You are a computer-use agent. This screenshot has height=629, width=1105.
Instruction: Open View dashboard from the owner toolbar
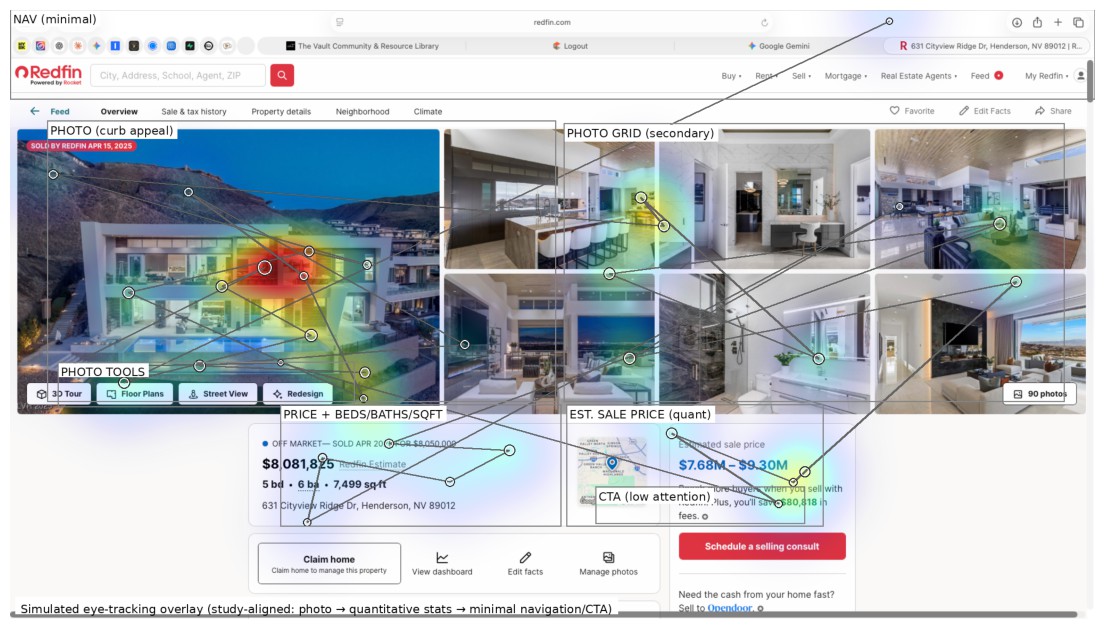441,564
